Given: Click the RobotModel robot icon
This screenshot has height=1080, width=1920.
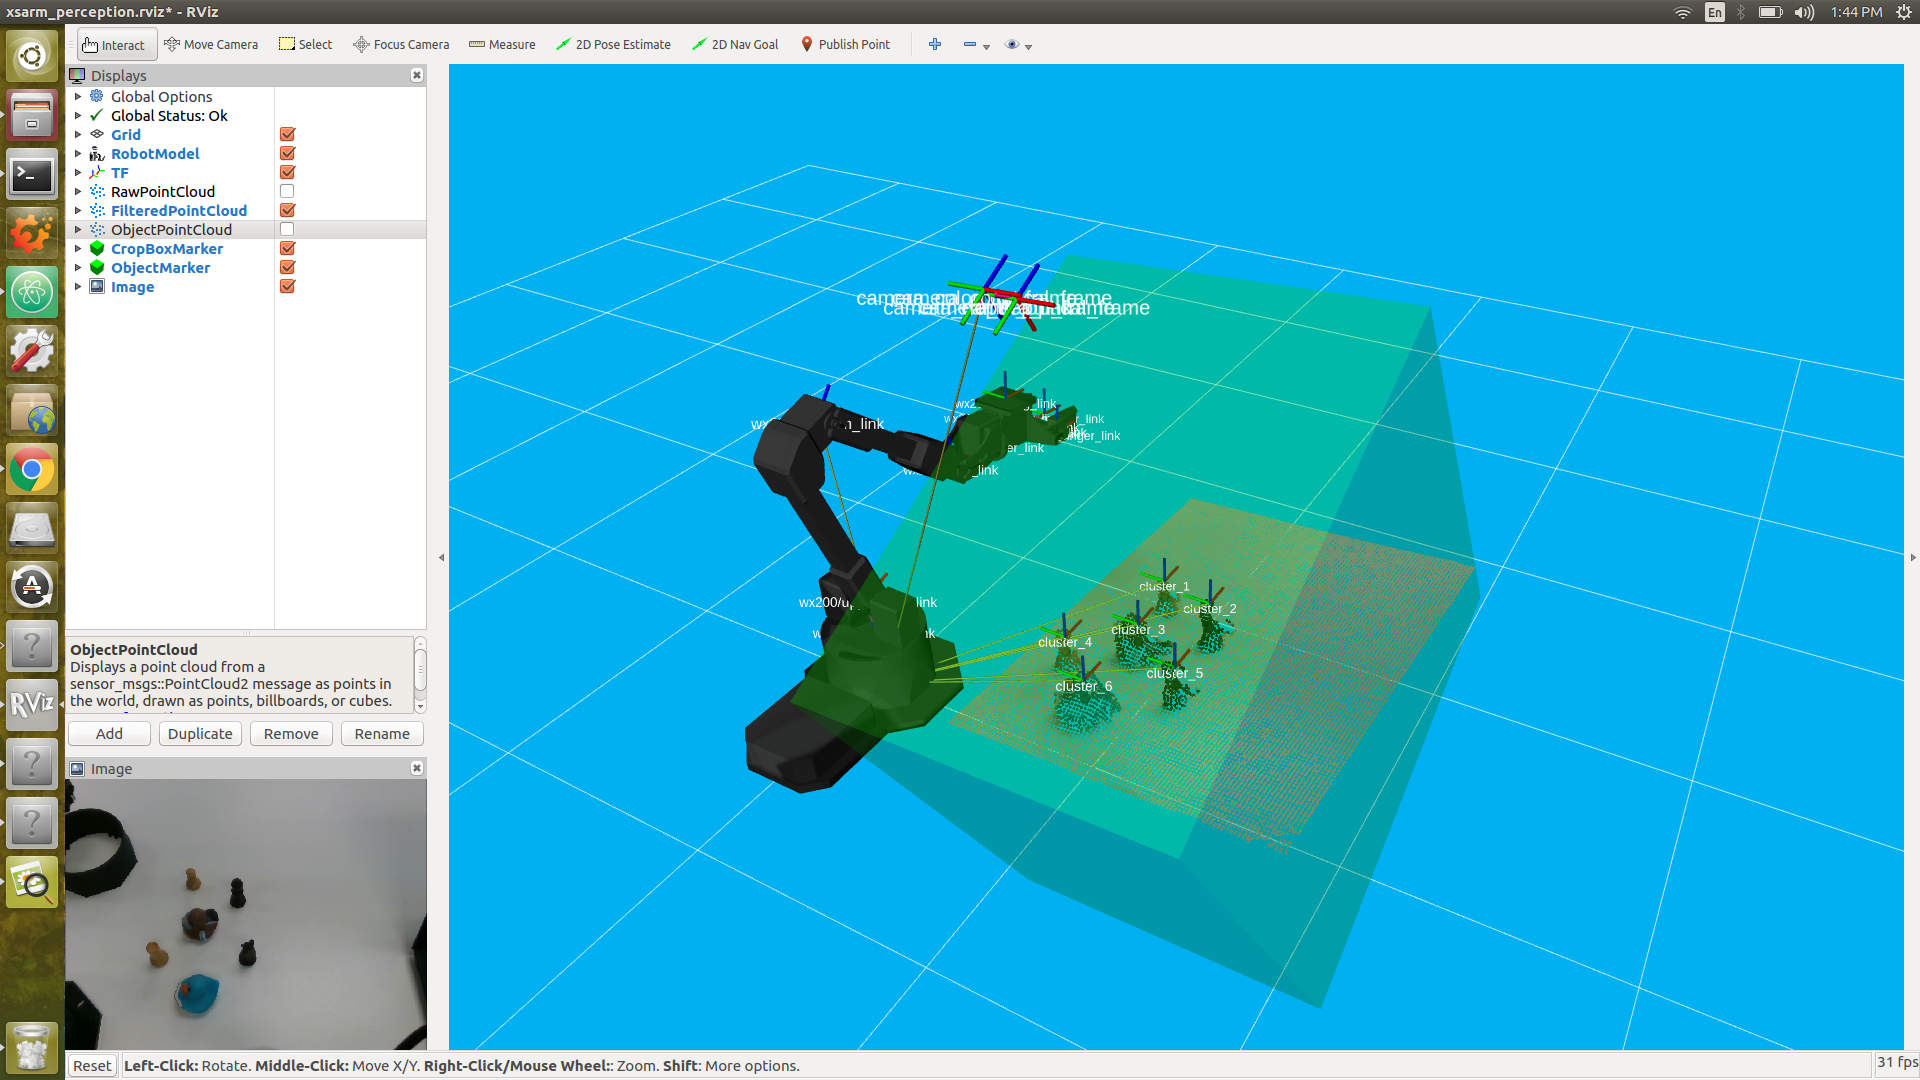Looking at the screenshot, I should pos(97,154).
